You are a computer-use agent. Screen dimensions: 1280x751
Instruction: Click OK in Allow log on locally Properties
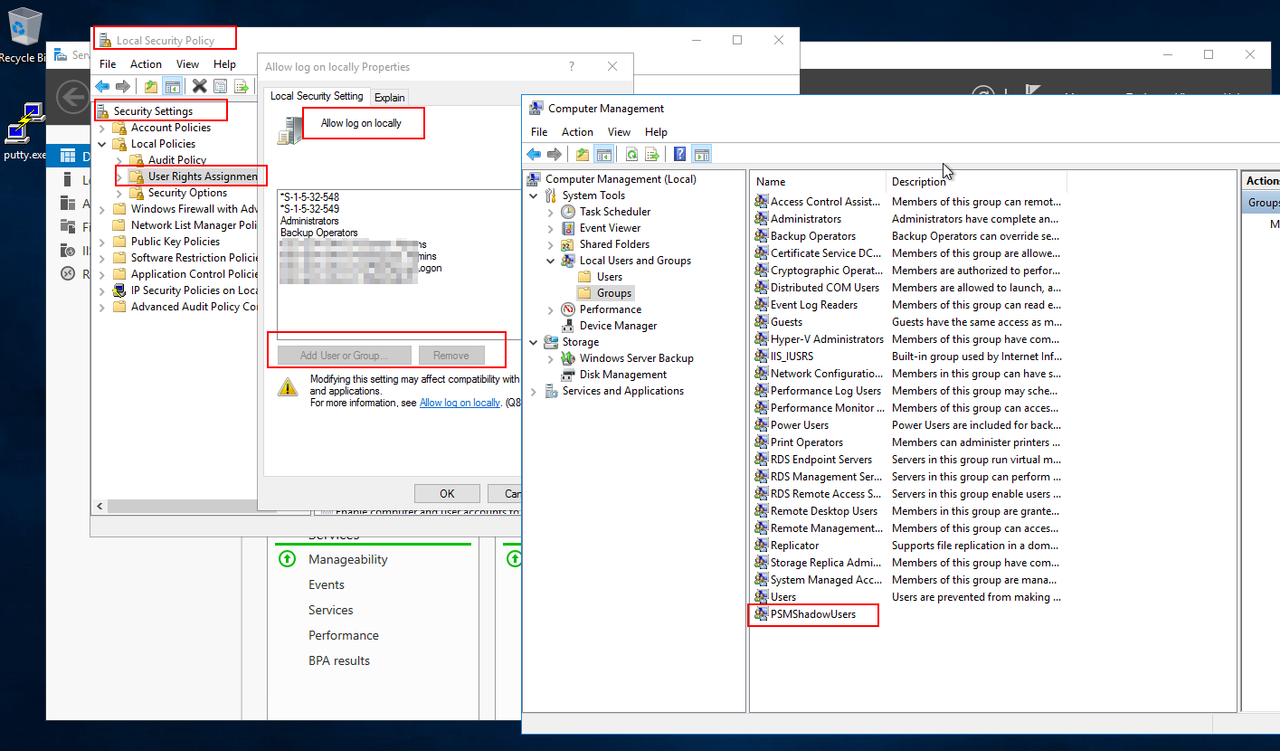click(447, 493)
